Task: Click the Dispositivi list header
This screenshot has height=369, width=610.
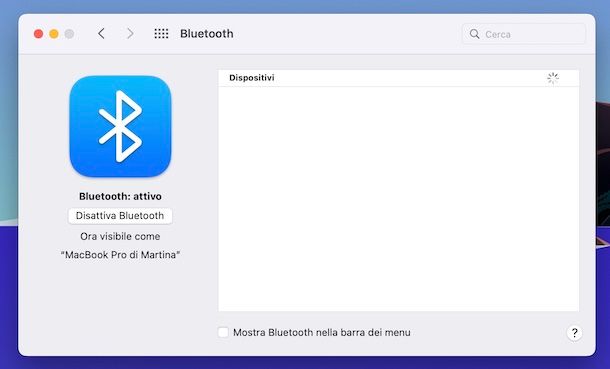Action: point(399,78)
